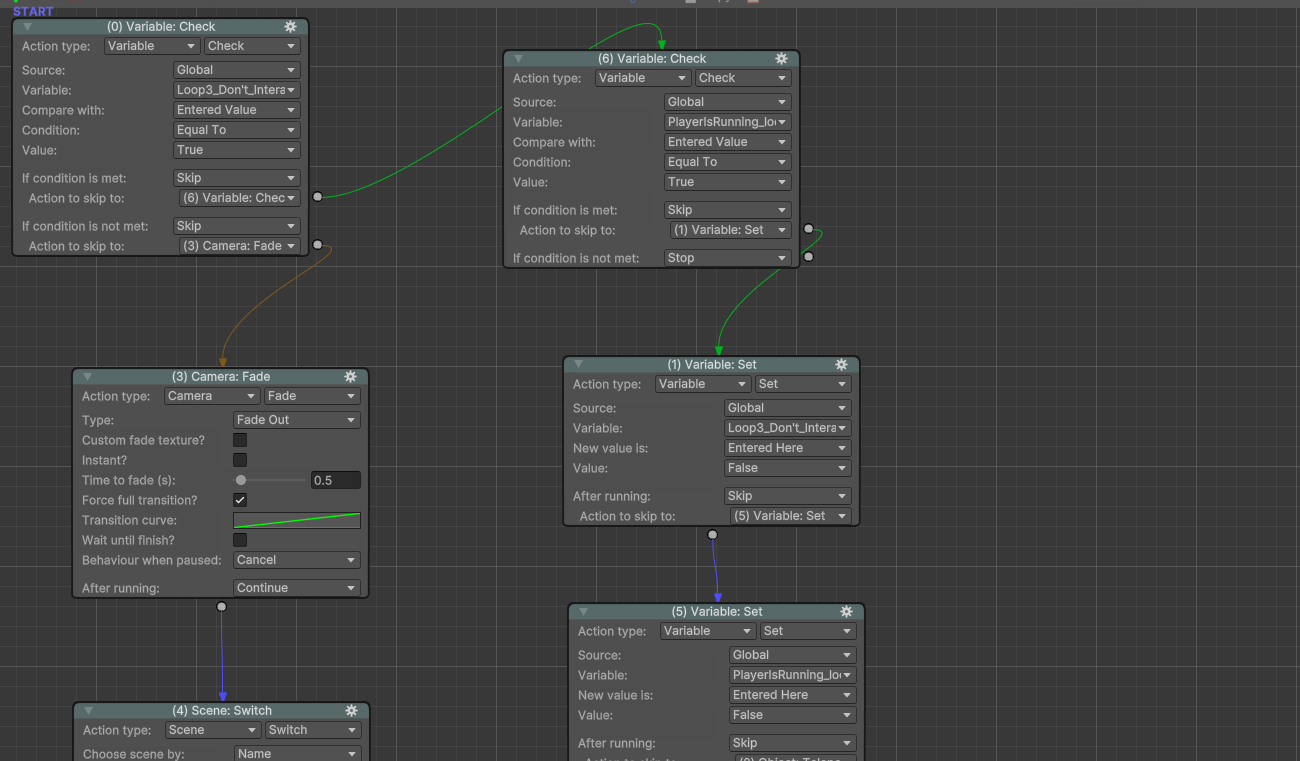Collapse the (4) Scene: Switch node
The height and width of the screenshot is (761, 1300).
click(x=89, y=711)
